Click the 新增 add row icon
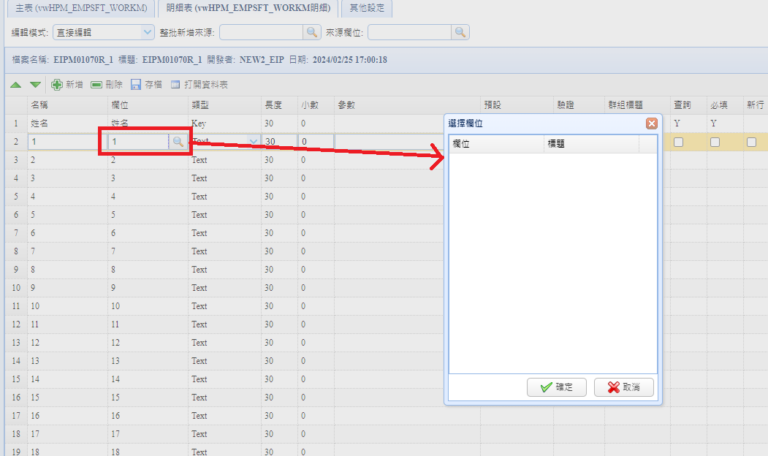768x456 pixels. pyautogui.click(x=57, y=86)
